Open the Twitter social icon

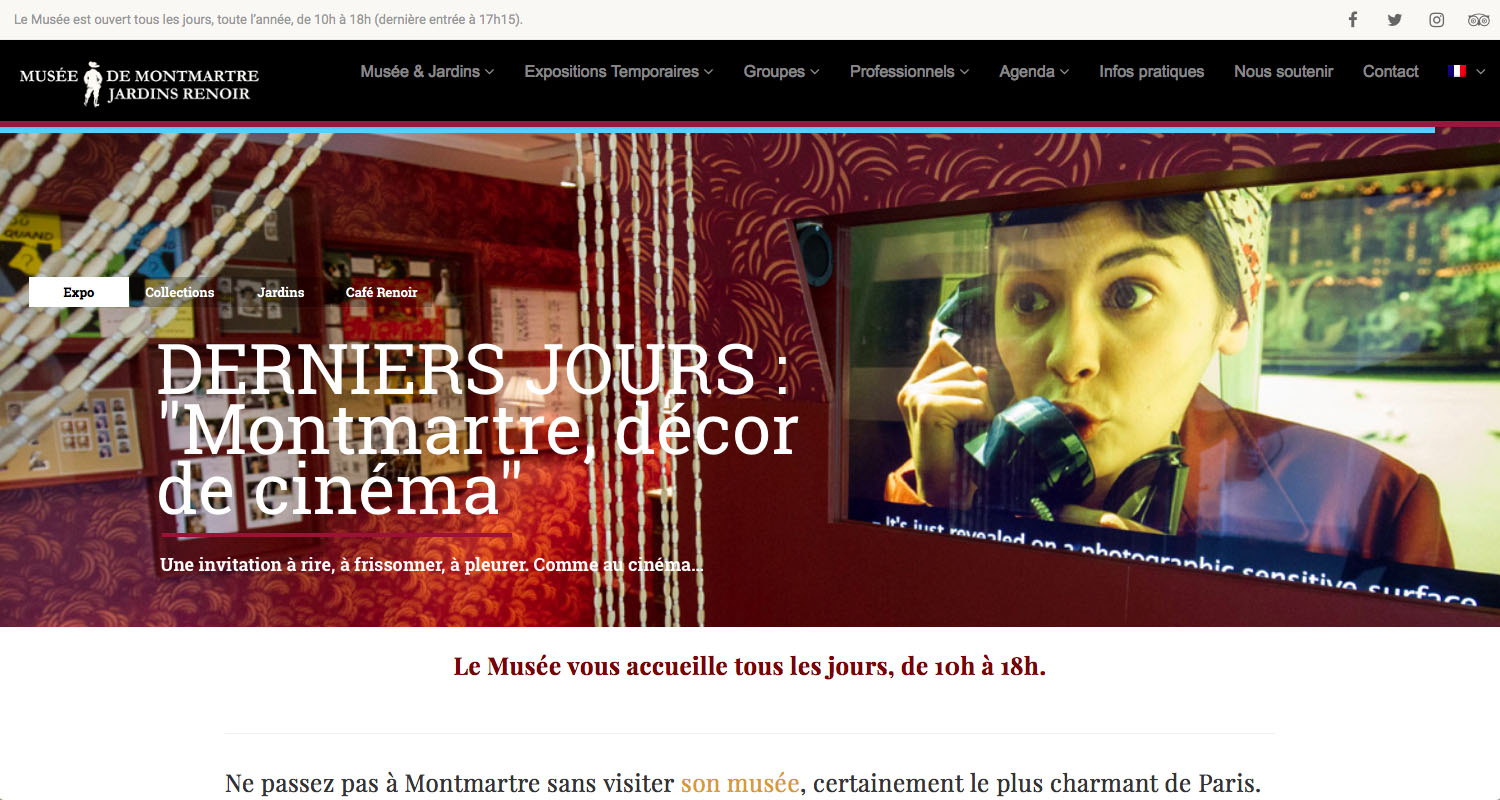1395,20
